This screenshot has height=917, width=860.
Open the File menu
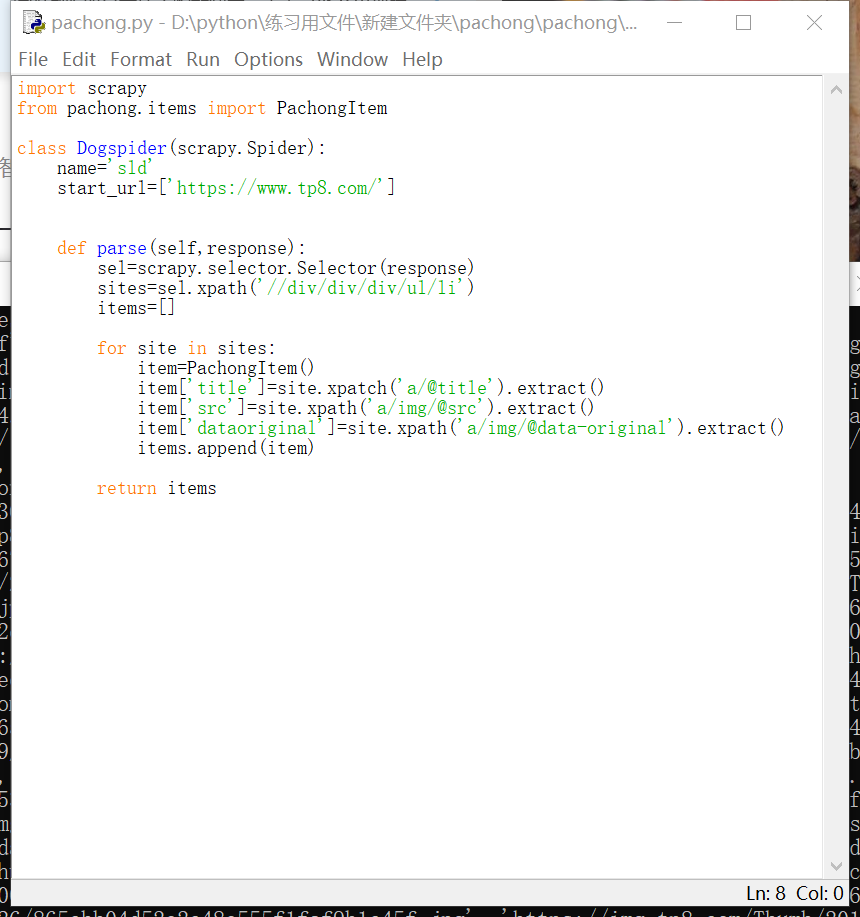coord(33,60)
